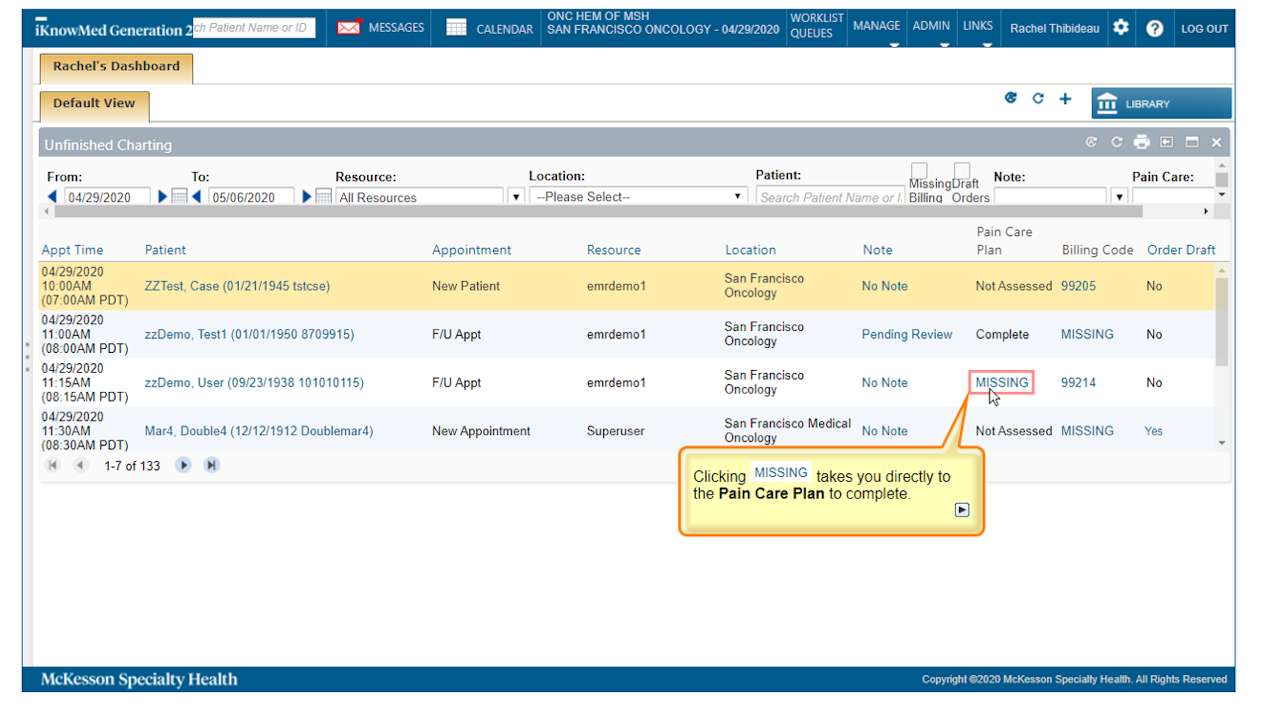1280x710 pixels.
Task: Click the settings gear icon
Action: pos(1121,28)
